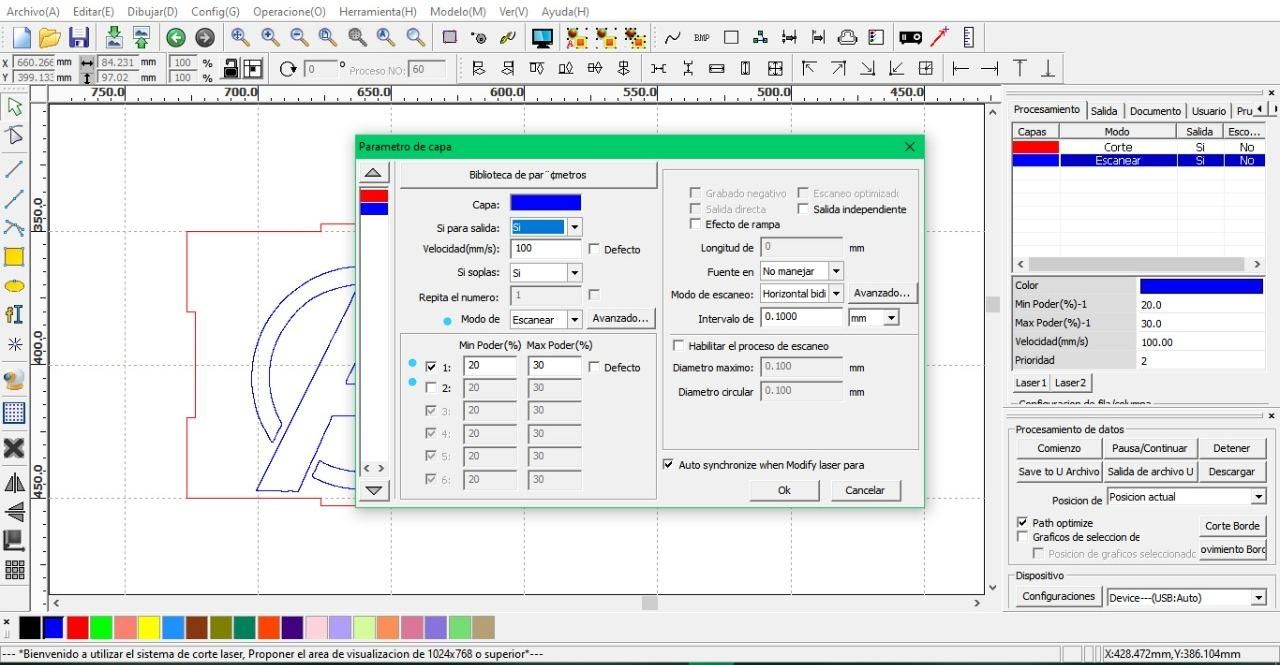Open the Device USB Auto dropdown
The image size is (1280, 665).
click(1258, 598)
